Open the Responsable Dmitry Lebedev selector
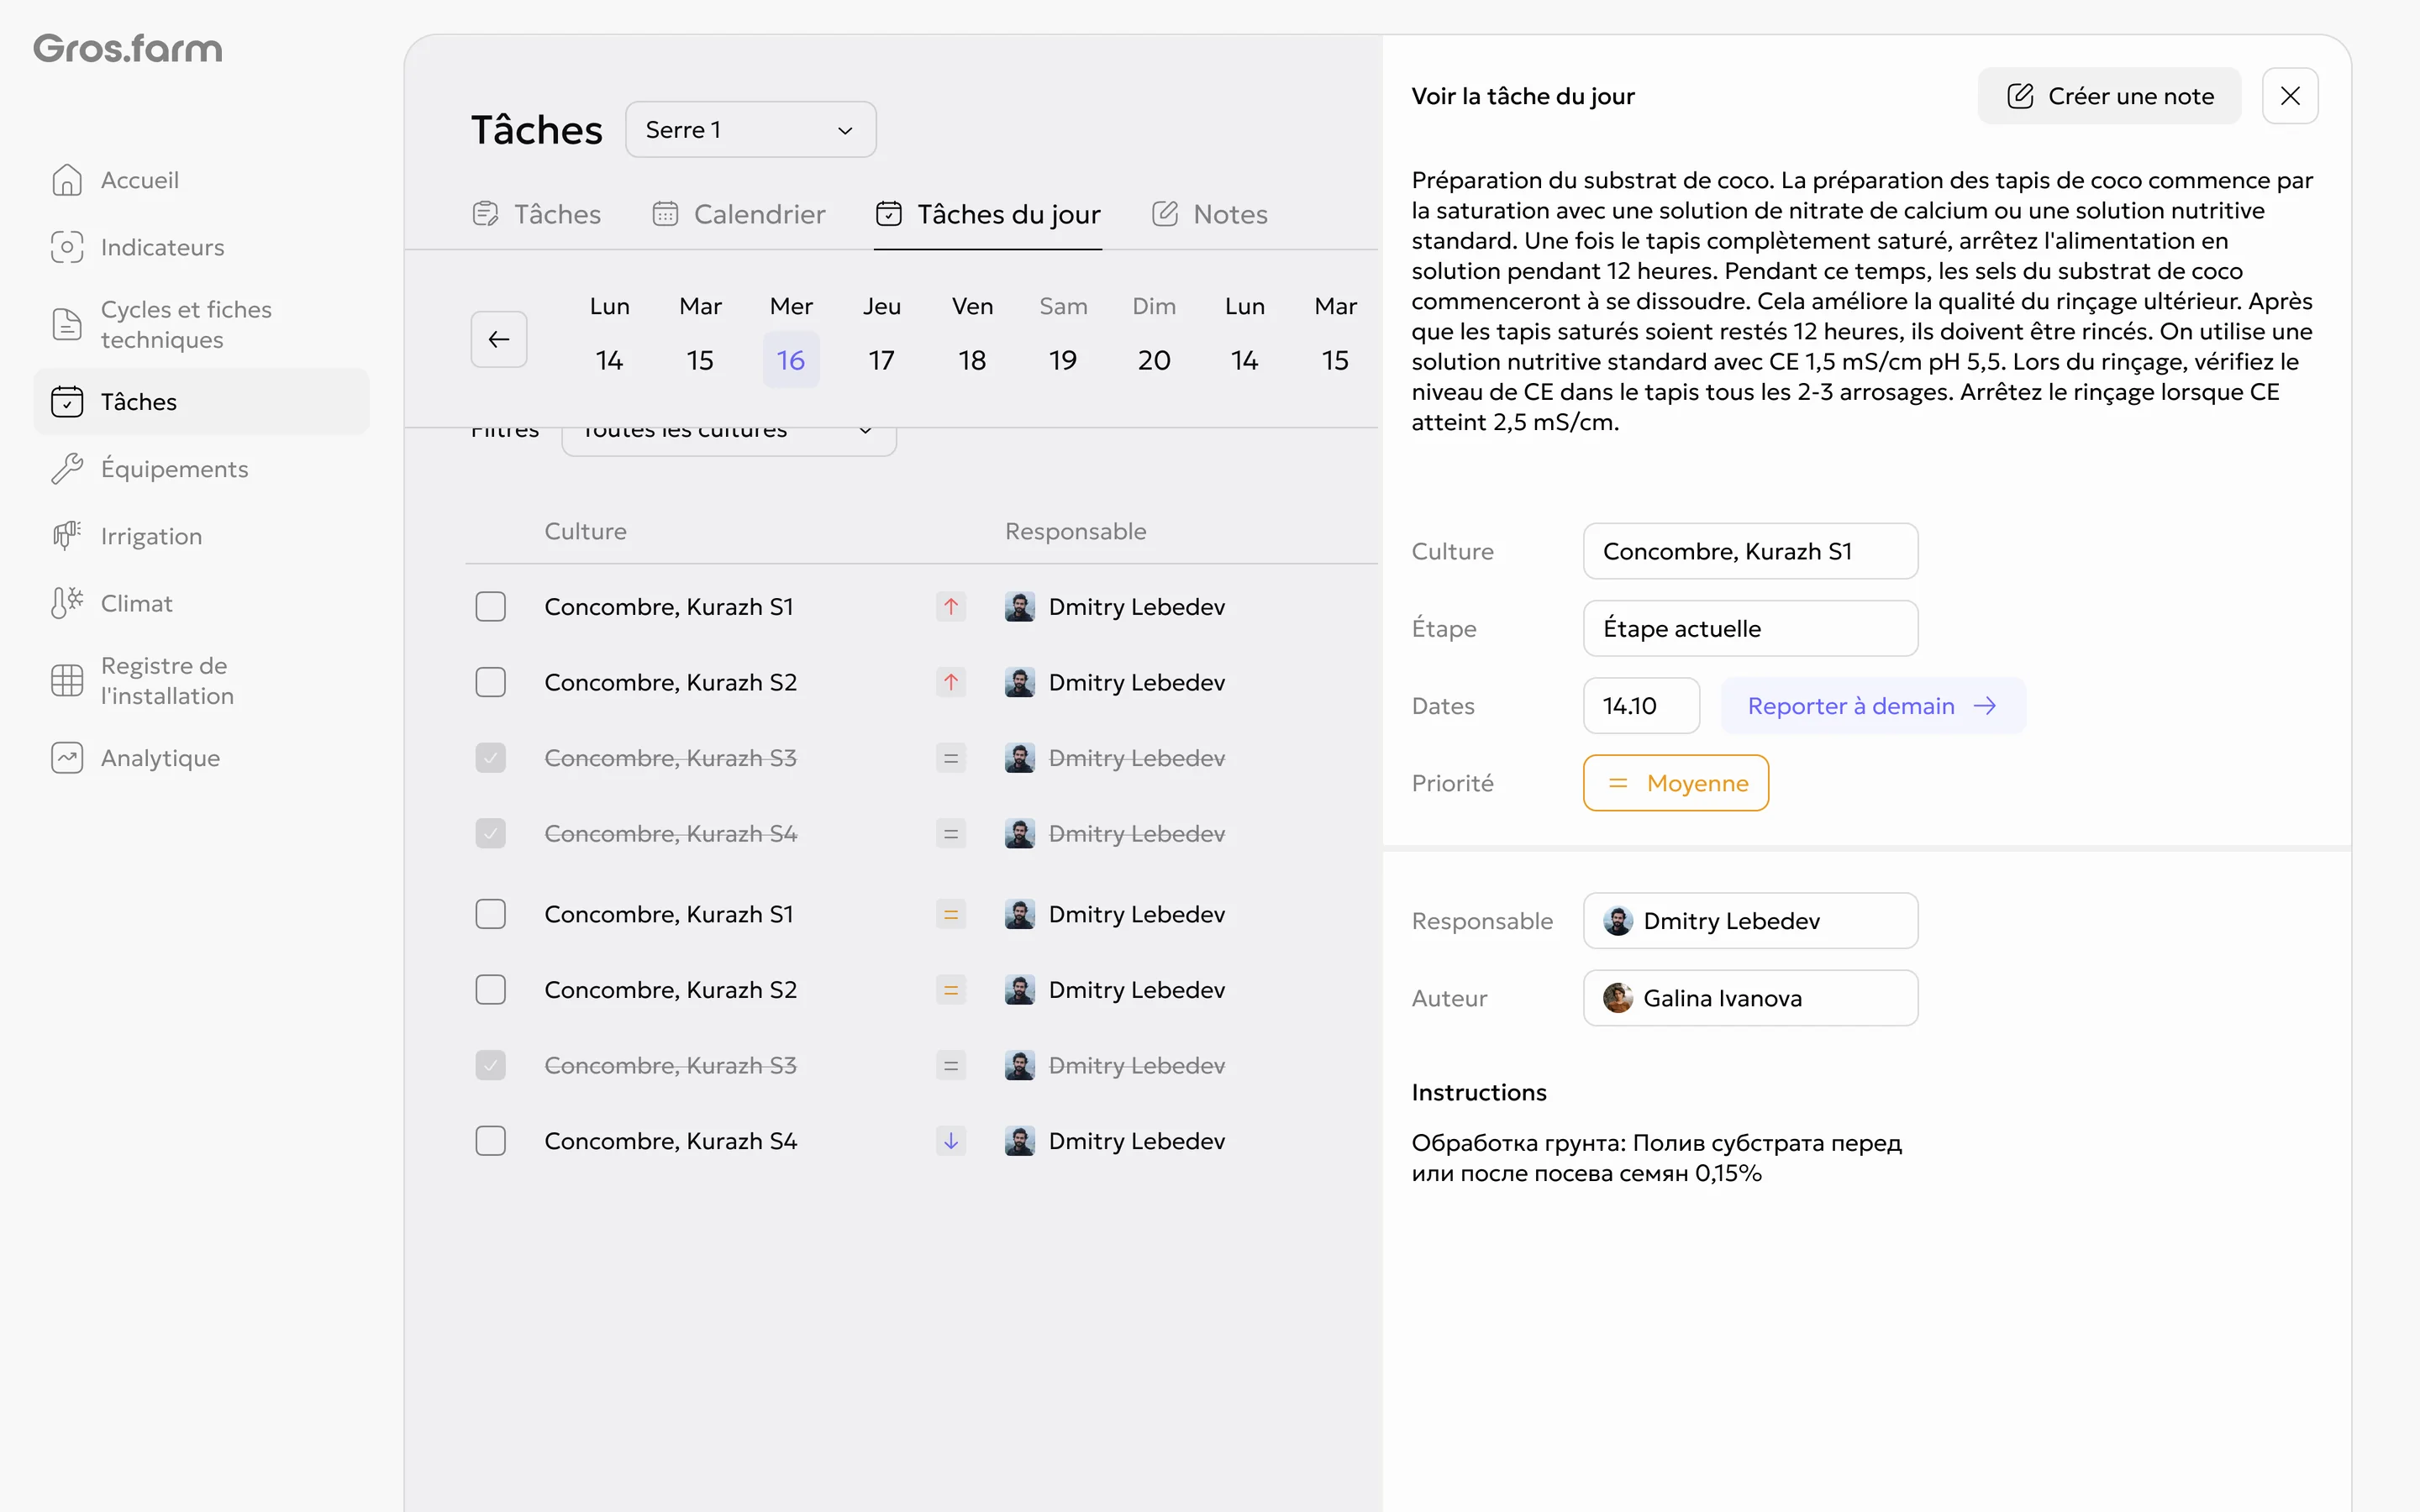 pos(1750,921)
